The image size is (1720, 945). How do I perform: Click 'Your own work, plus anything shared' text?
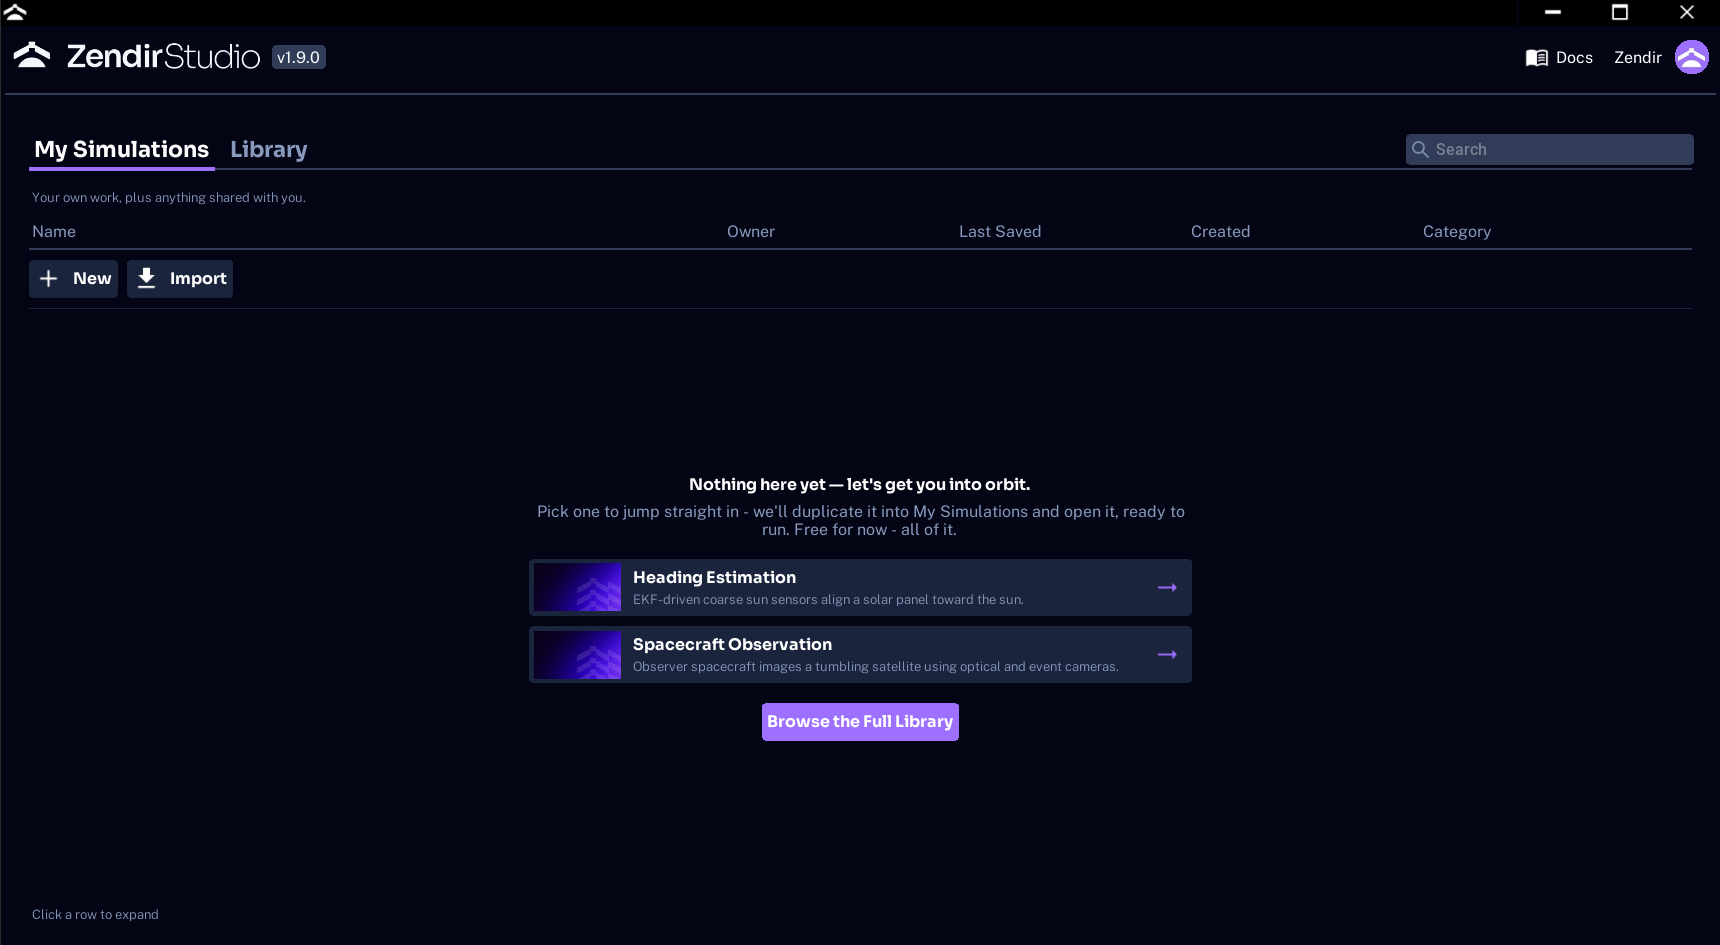(169, 198)
